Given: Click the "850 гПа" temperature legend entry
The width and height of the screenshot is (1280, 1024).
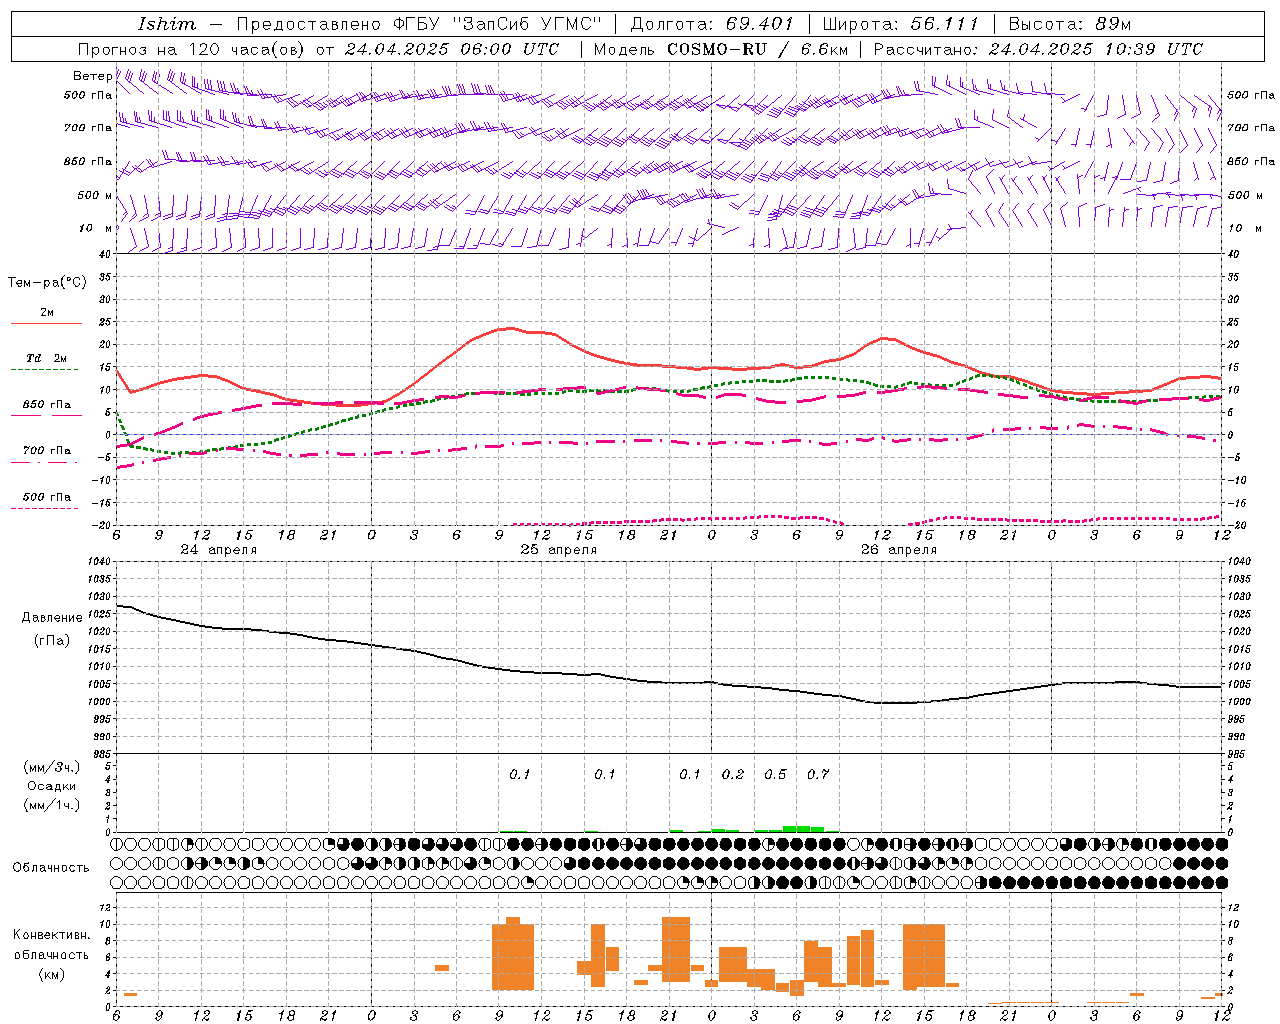Looking at the screenshot, I should (47, 405).
